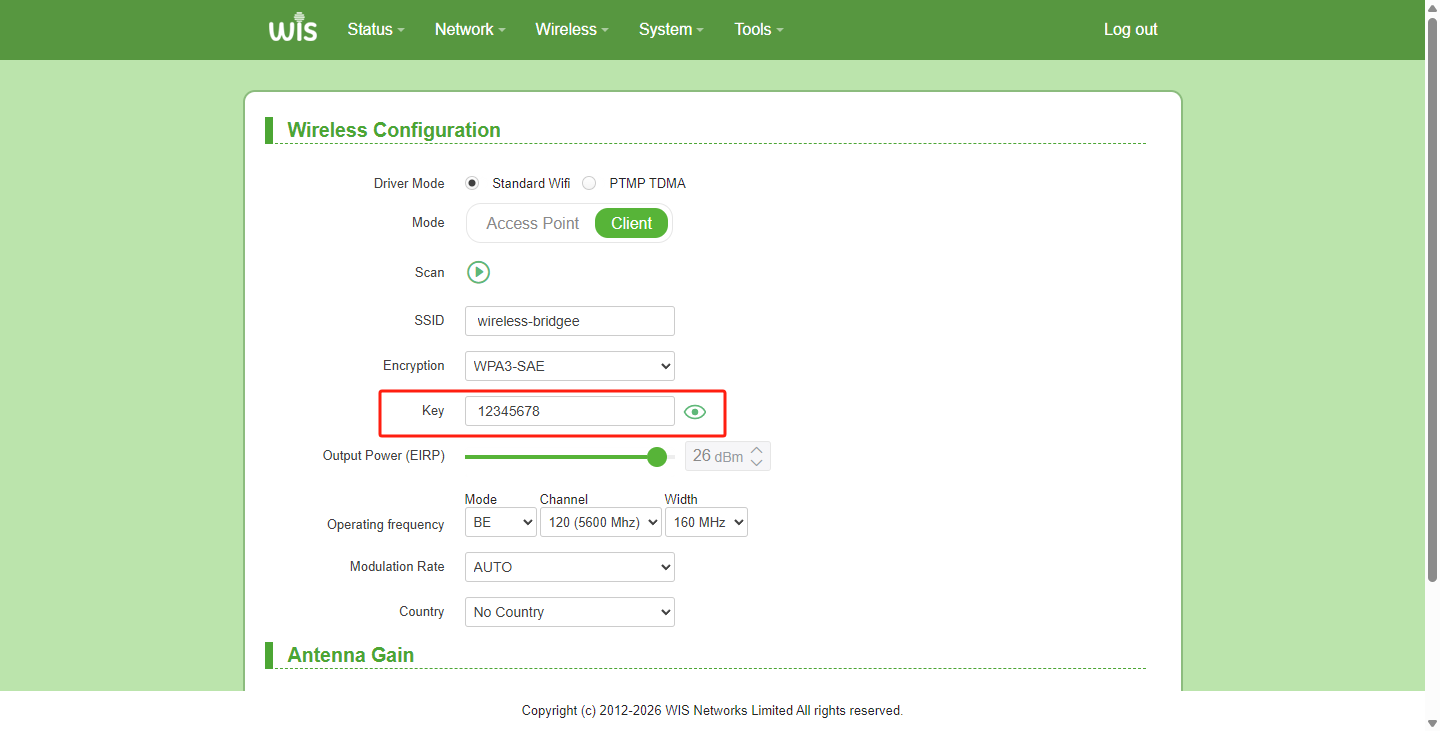Click the Log out link
The image size is (1440, 731).
(1131, 30)
